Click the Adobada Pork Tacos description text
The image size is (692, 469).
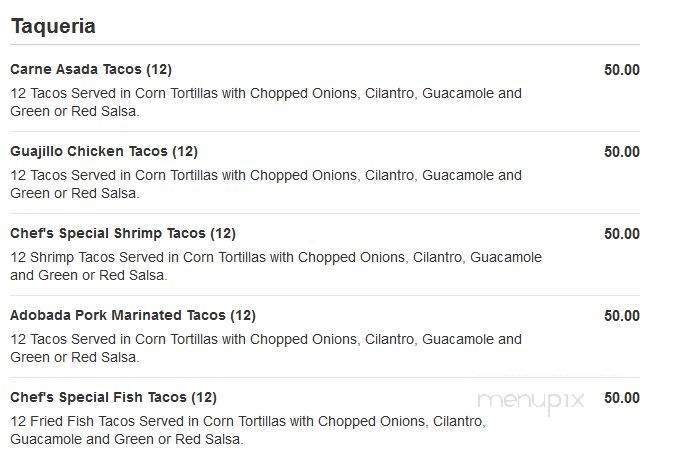(x=266, y=348)
